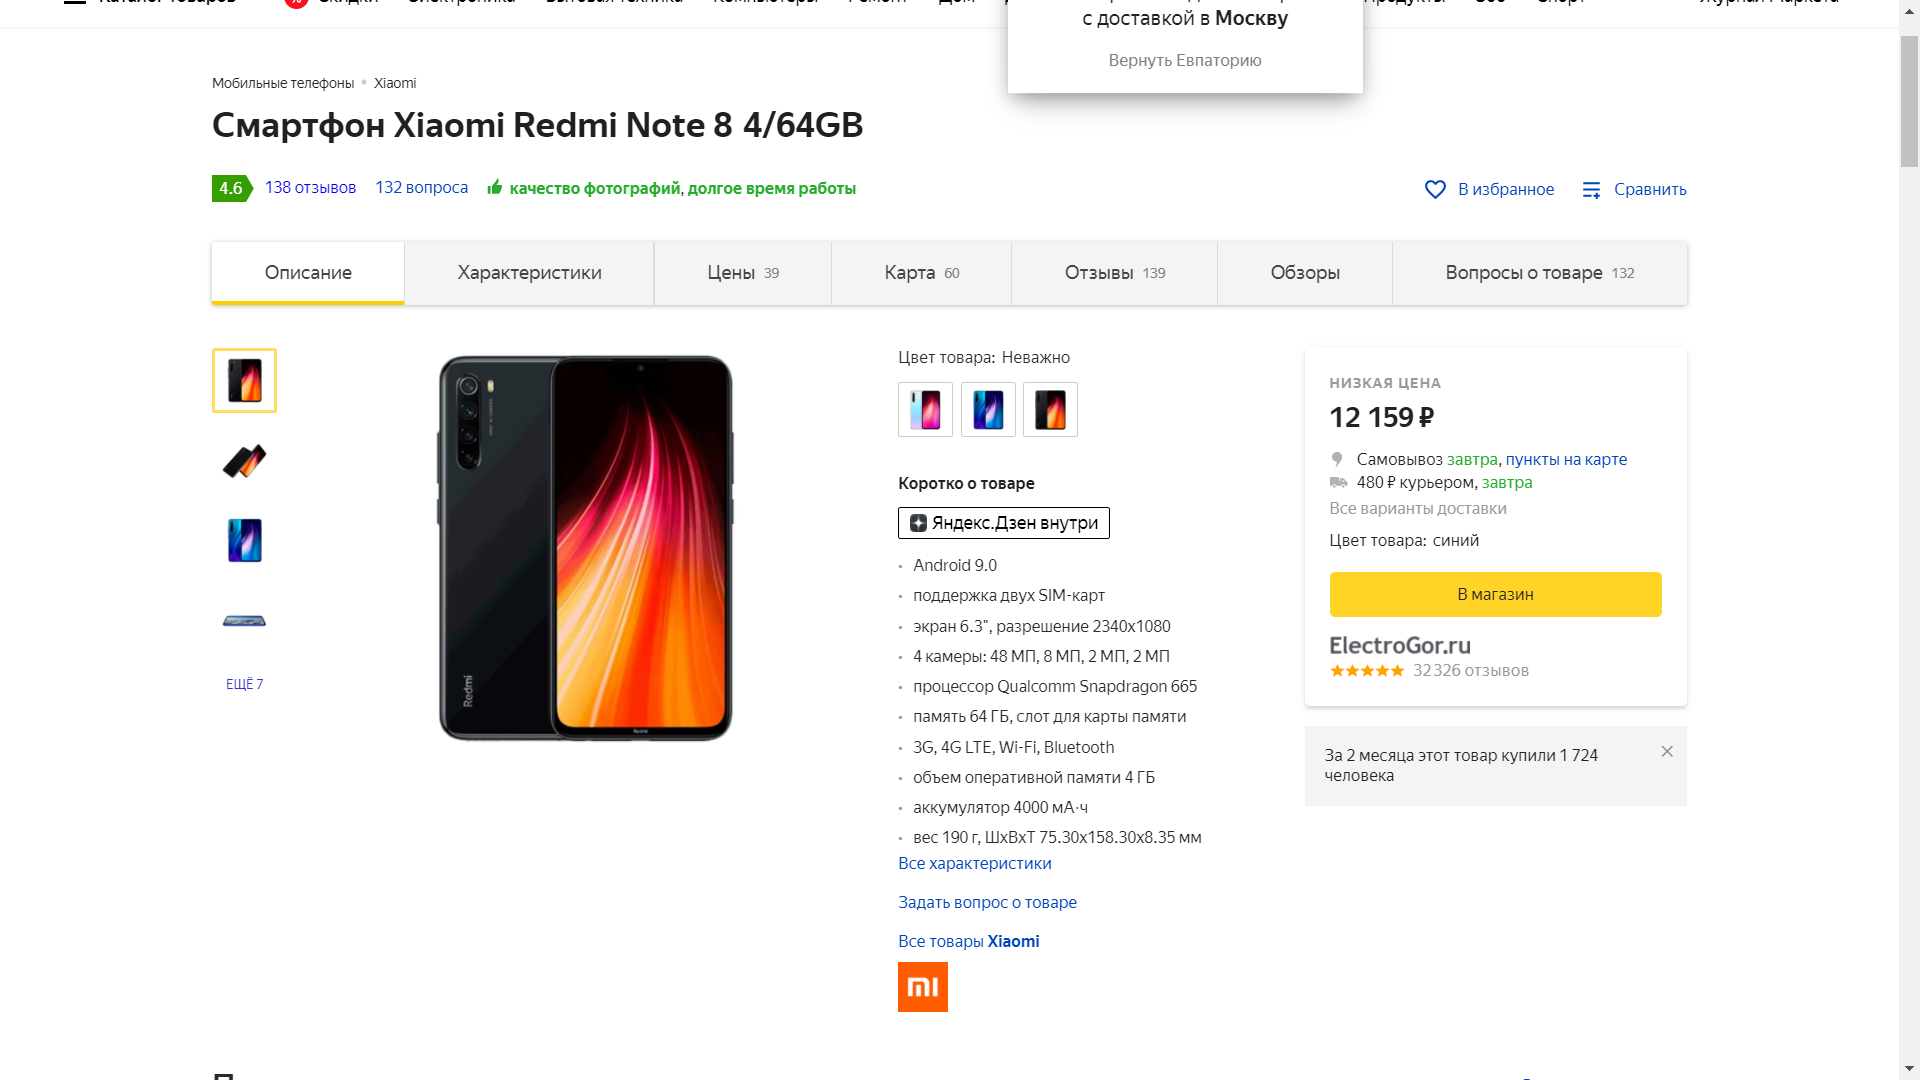Image resolution: width=1920 pixels, height=1080 pixels.
Task: View the blue phone thumbnail
Action: 244,541
